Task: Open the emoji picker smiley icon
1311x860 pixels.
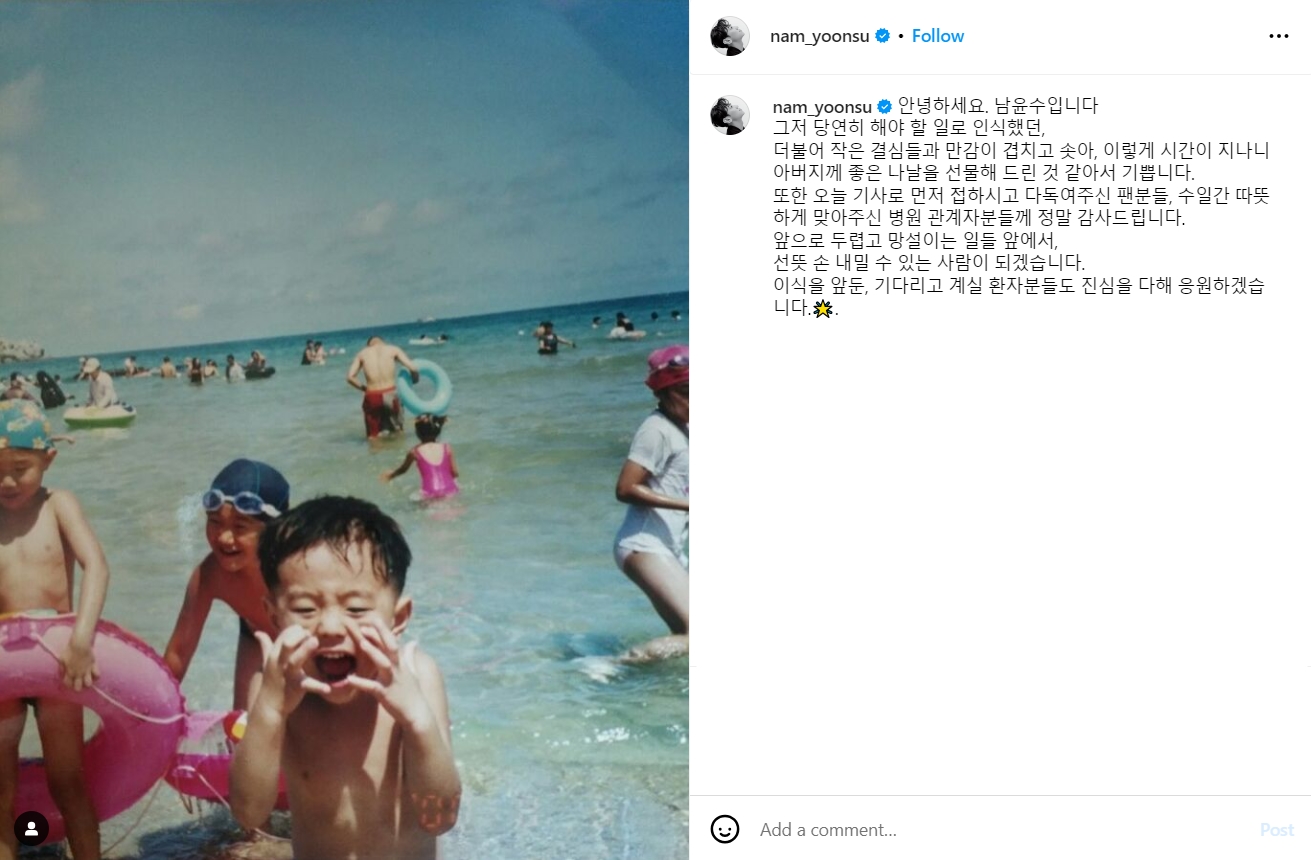Action: (725, 829)
